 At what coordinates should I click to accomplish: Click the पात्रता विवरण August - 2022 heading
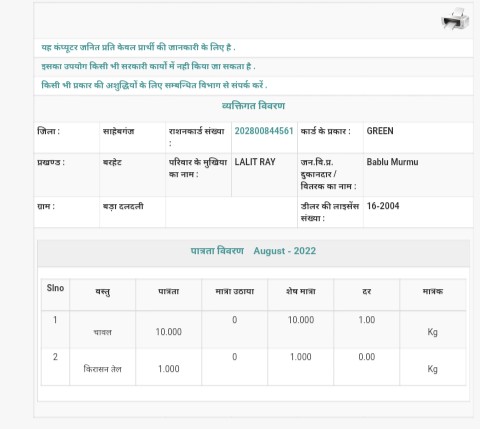tap(253, 251)
